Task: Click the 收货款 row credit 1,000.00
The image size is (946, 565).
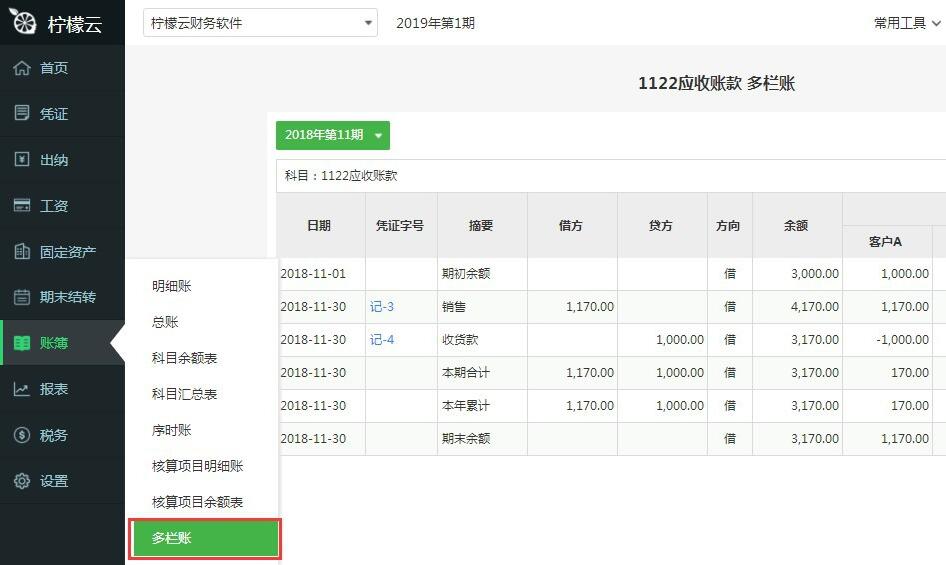Action: point(662,340)
